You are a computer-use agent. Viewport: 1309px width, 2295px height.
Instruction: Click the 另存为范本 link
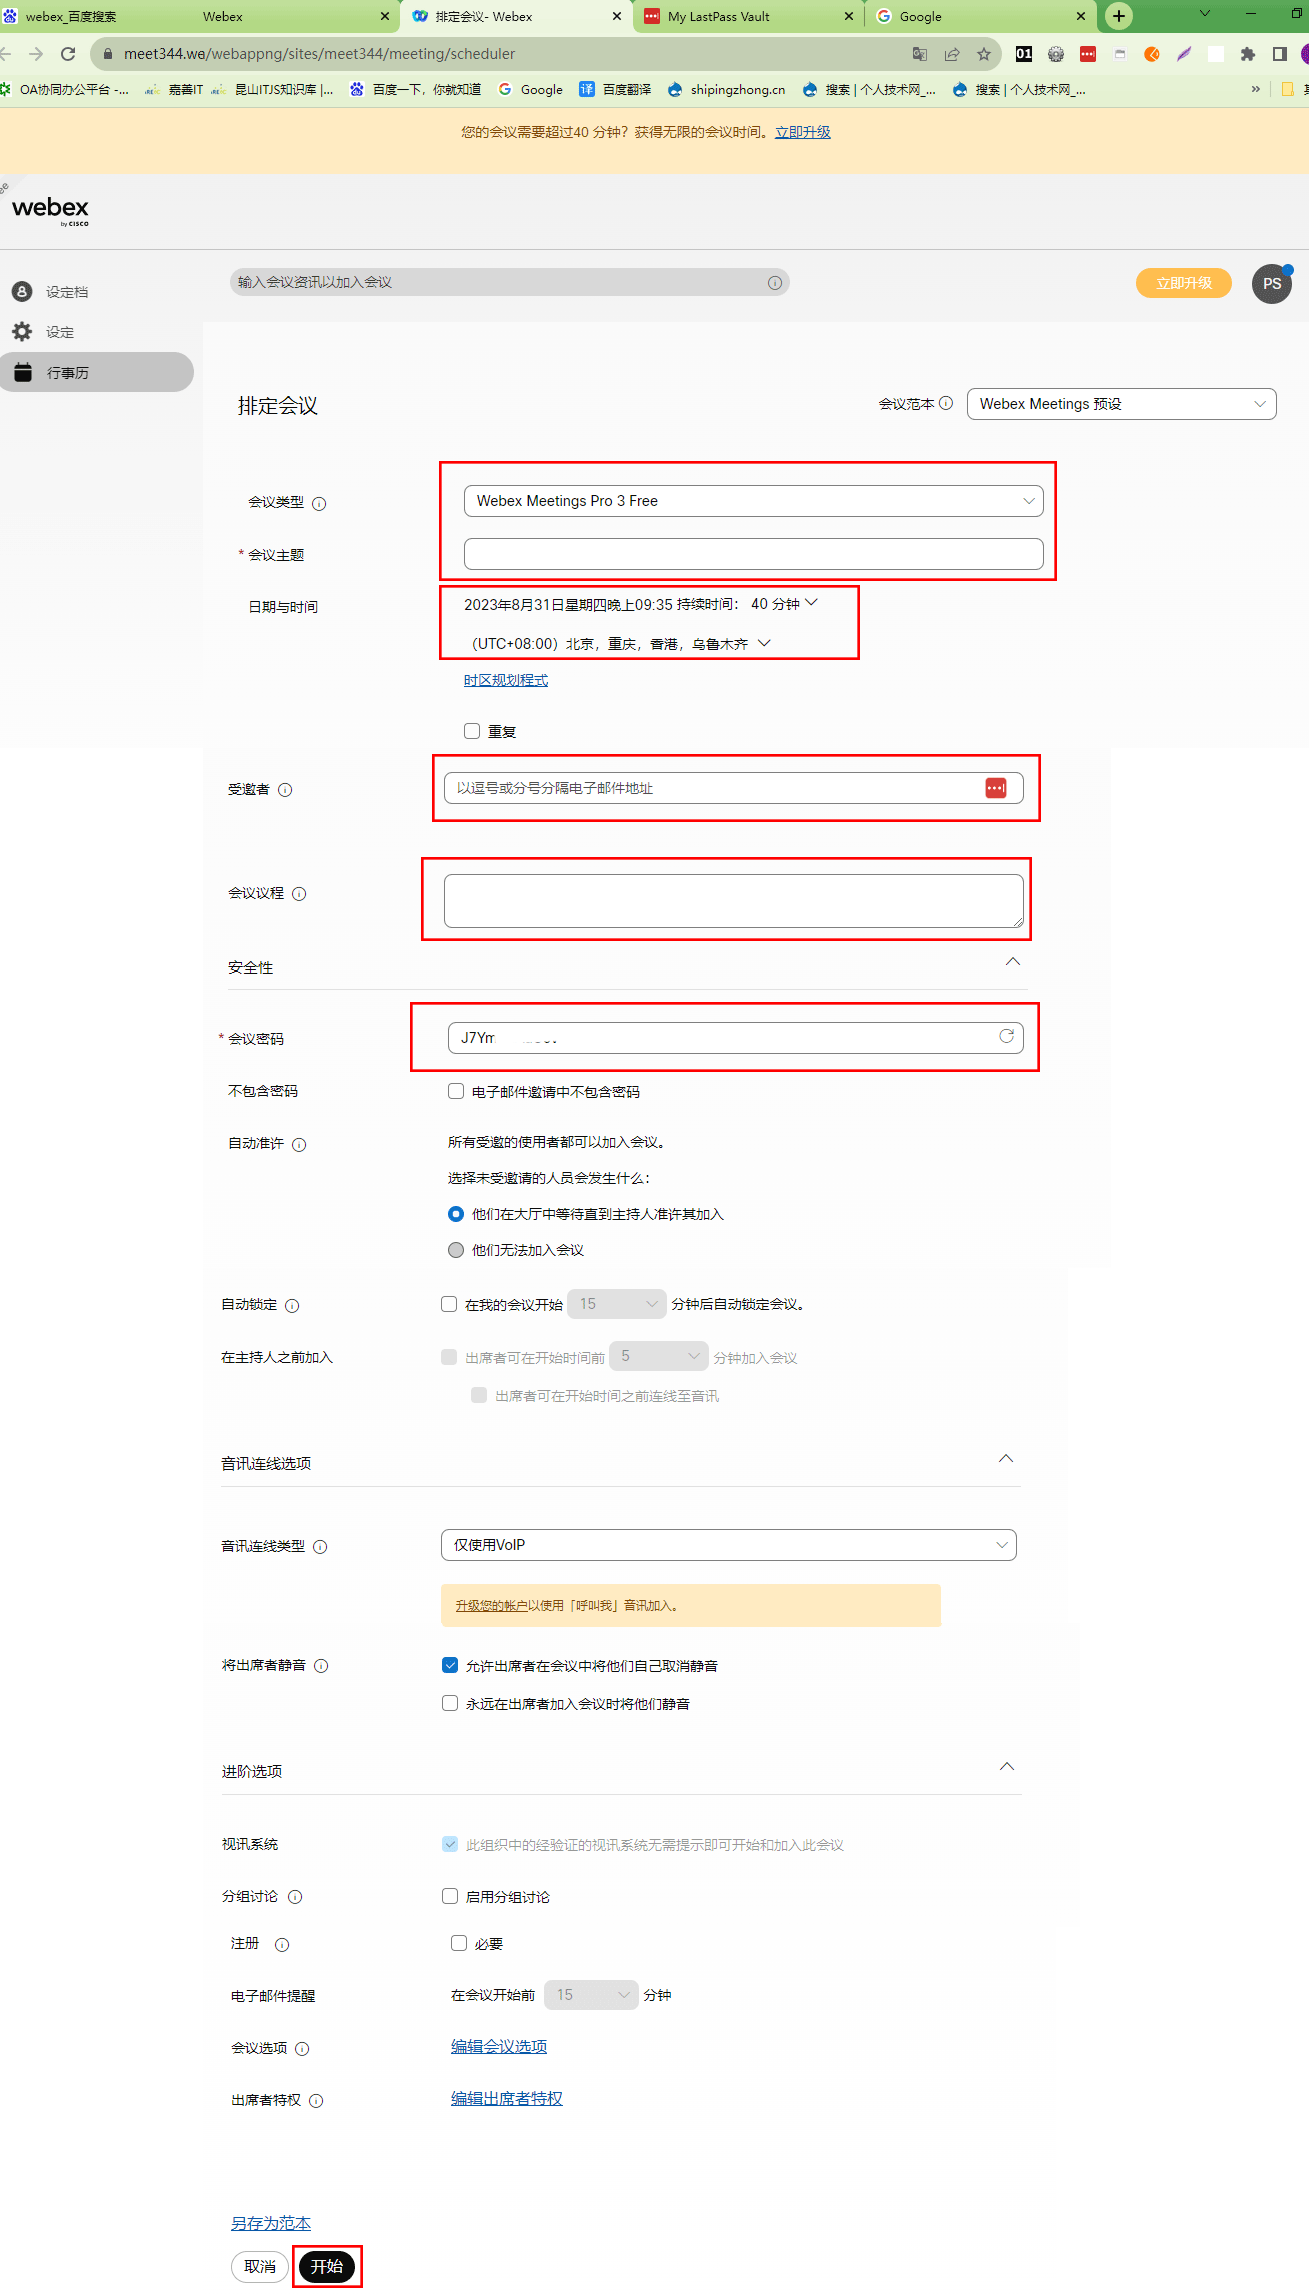click(271, 2223)
